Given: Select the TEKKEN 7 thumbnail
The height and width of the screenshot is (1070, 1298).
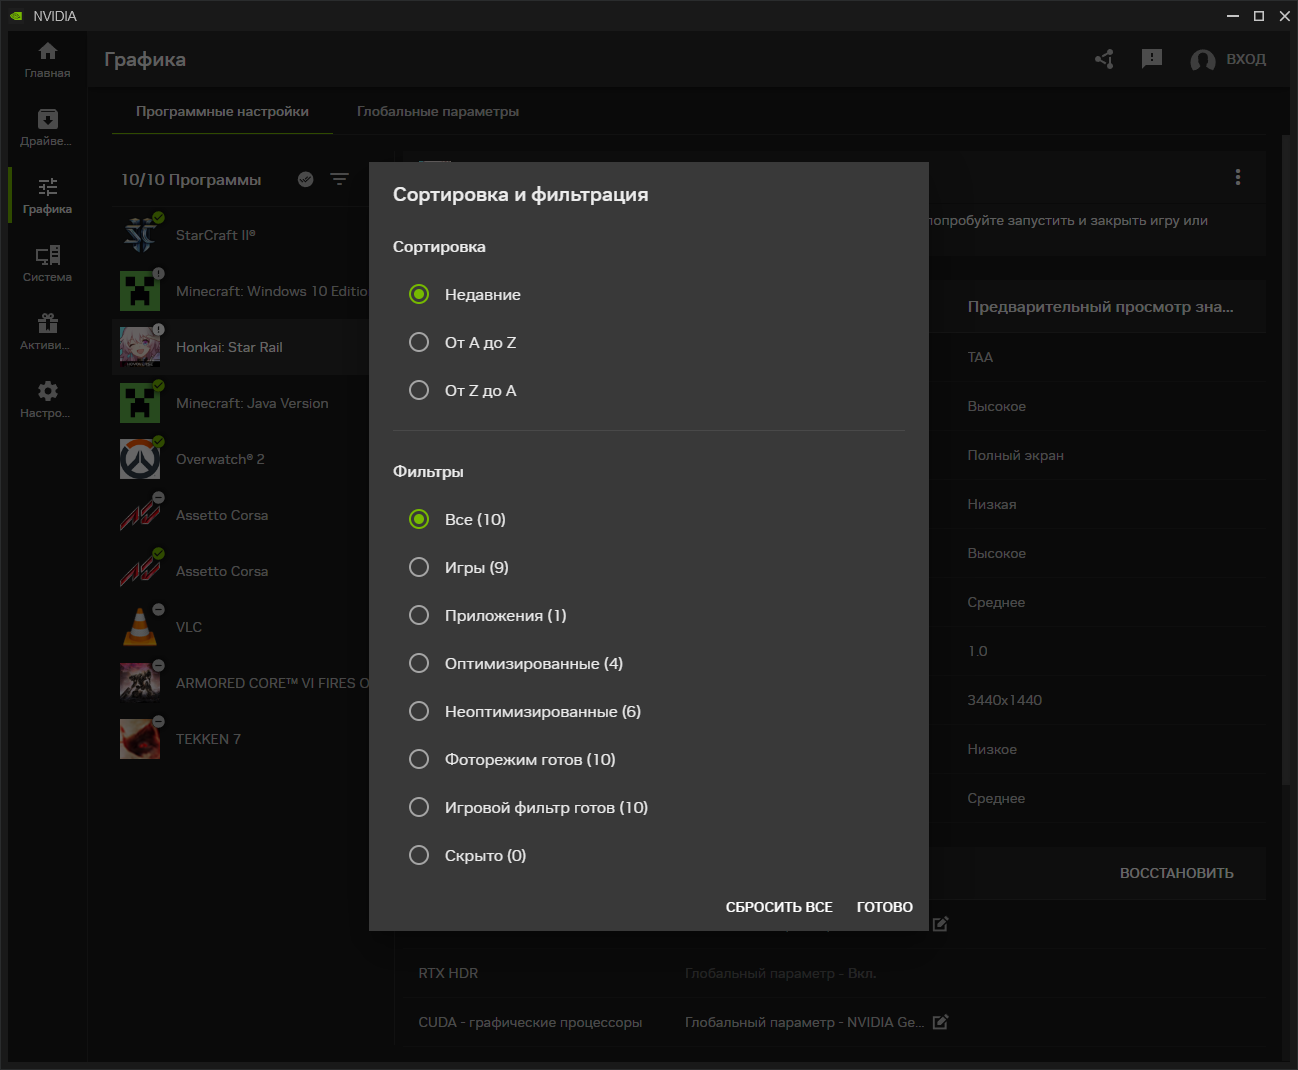Looking at the screenshot, I should click(x=140, y=739).
